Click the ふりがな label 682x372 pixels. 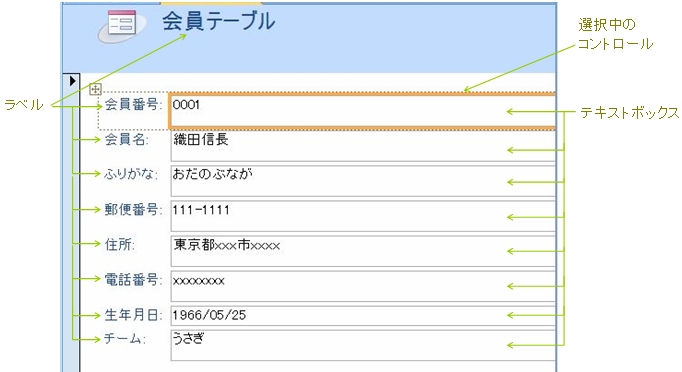coord(131,174)
